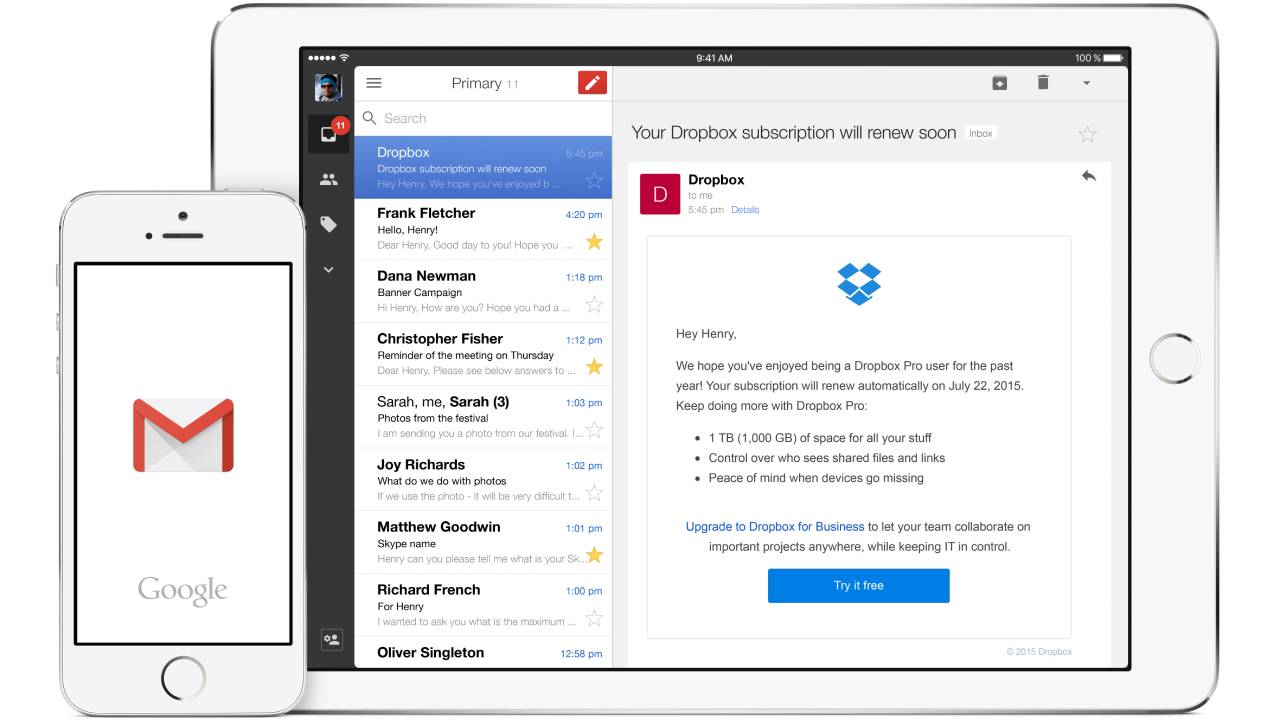The image size is (1280, 720).
Task: Click the Dropbox logo in email body
Action: click(859, 284)
